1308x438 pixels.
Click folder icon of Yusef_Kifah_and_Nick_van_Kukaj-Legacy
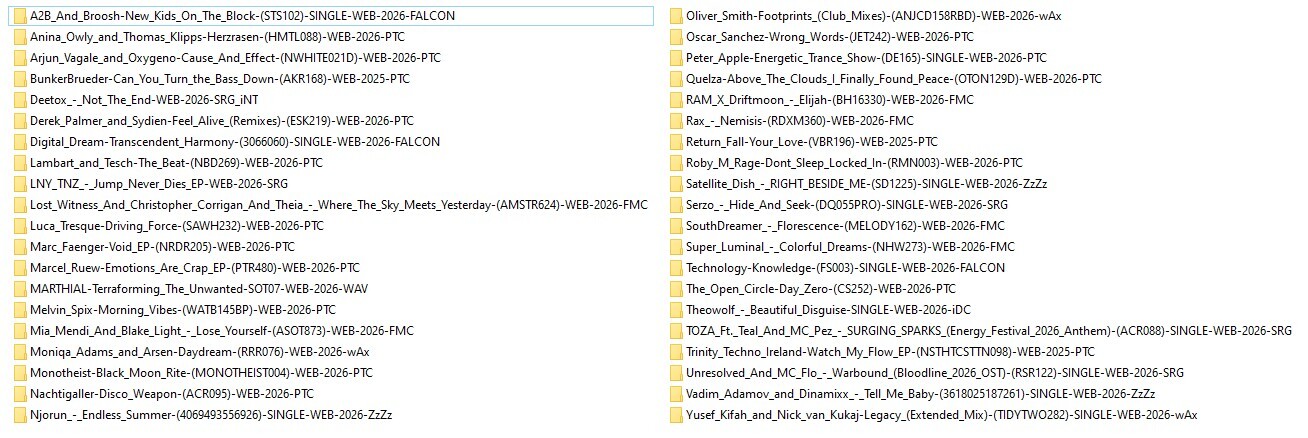coord(676,415)
